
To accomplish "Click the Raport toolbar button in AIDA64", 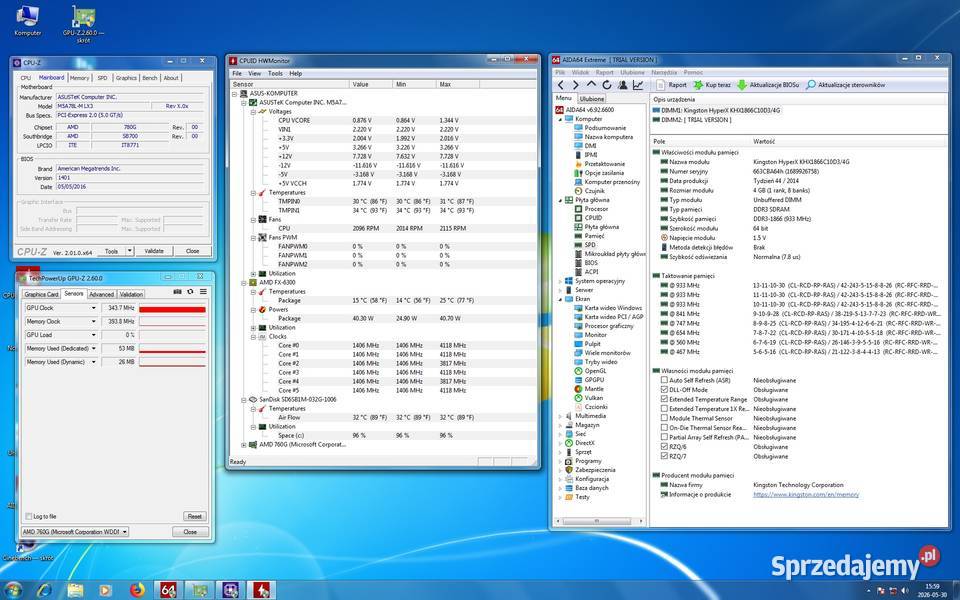I will pos(671,85).
